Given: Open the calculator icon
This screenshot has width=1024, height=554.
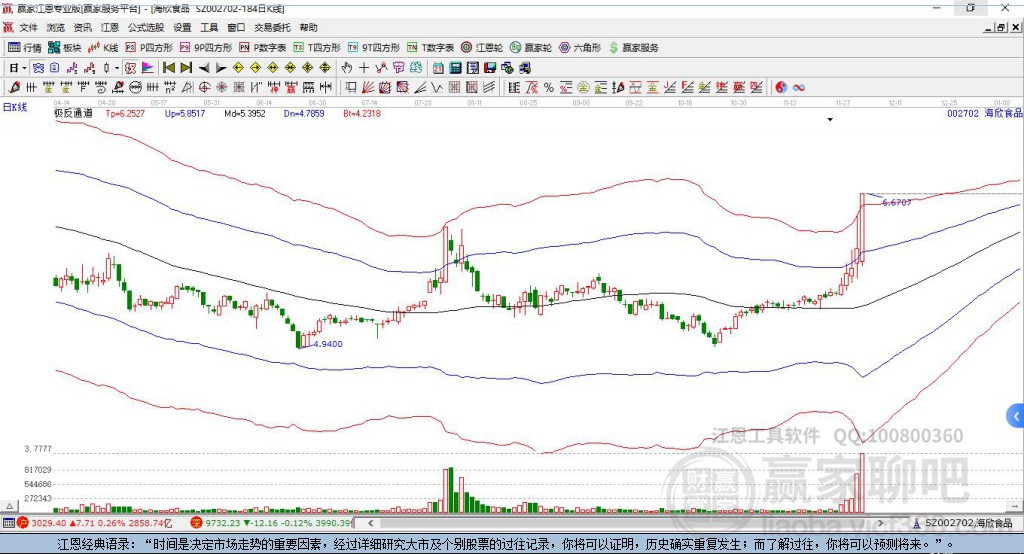Looking at the screenshot, I should click(x=456, y=68).
